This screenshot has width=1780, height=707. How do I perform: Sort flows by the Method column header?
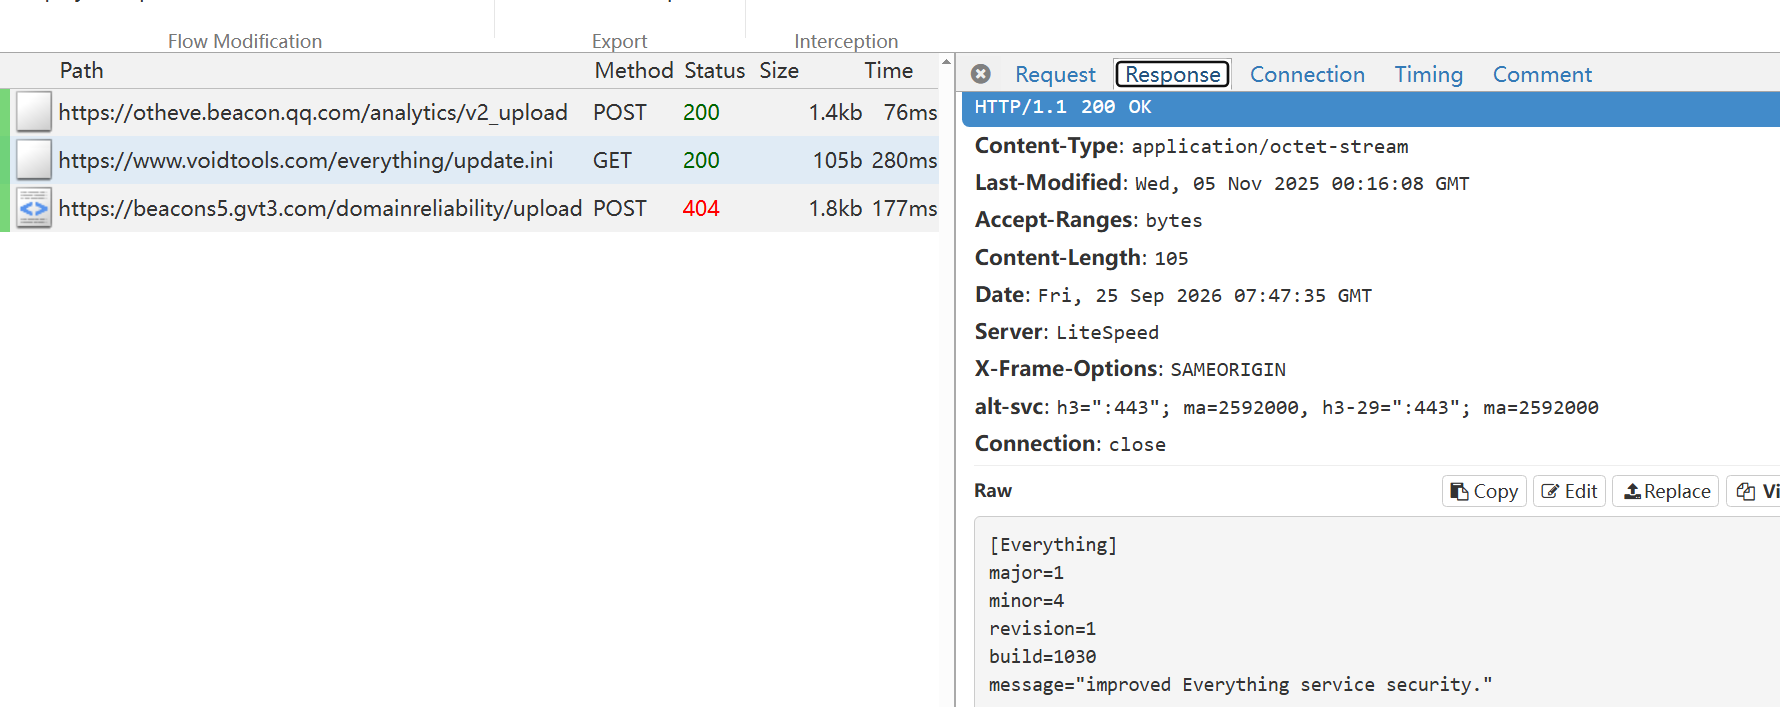[x=634, y=70]
